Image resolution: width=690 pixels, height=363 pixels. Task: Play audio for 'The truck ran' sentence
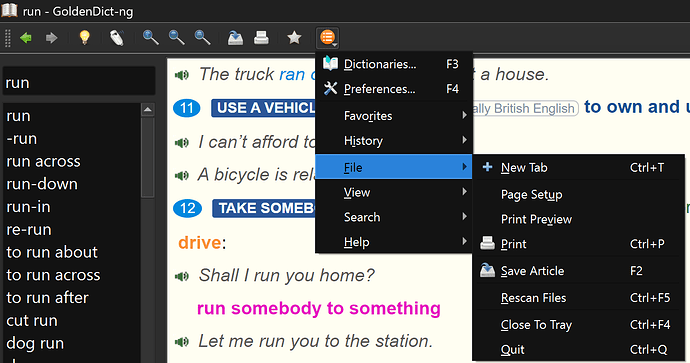(182, 75)
